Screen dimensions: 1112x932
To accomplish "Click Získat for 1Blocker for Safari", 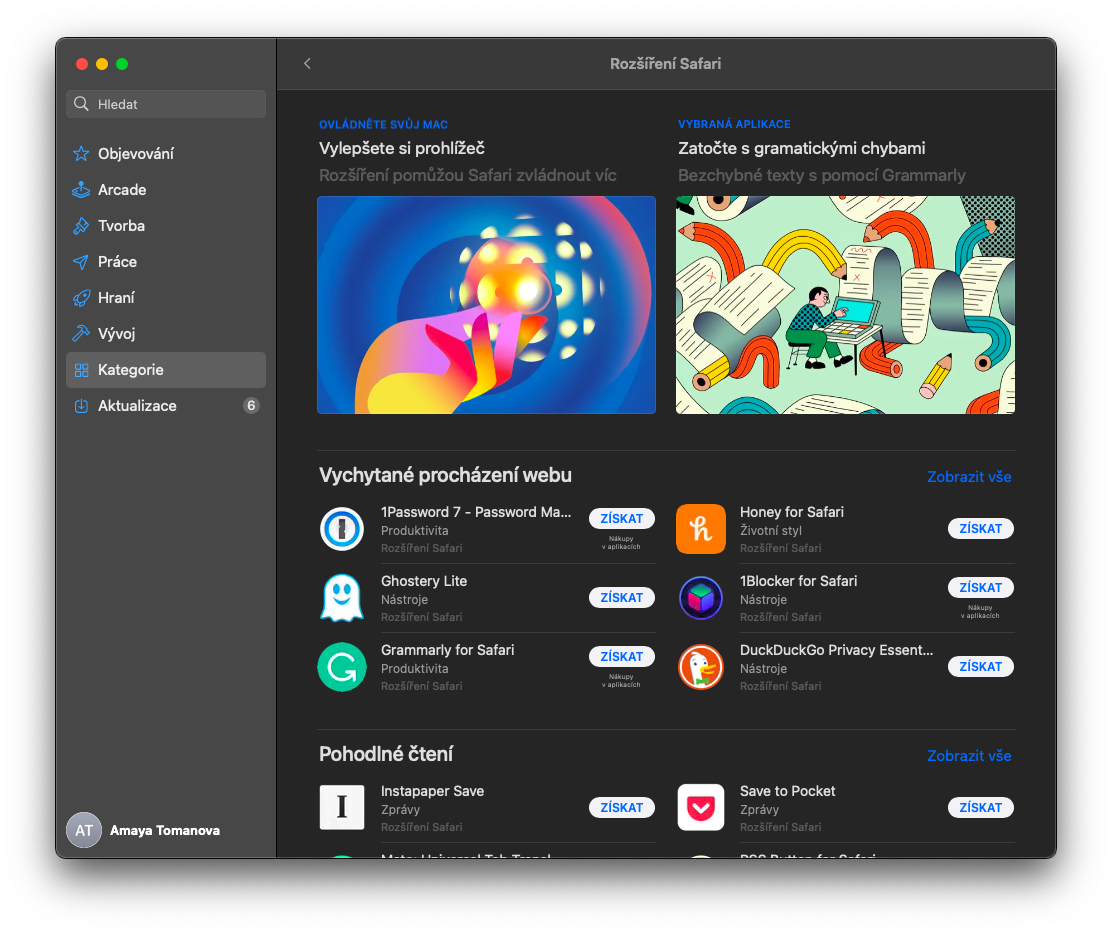I will tap(980, 587).
